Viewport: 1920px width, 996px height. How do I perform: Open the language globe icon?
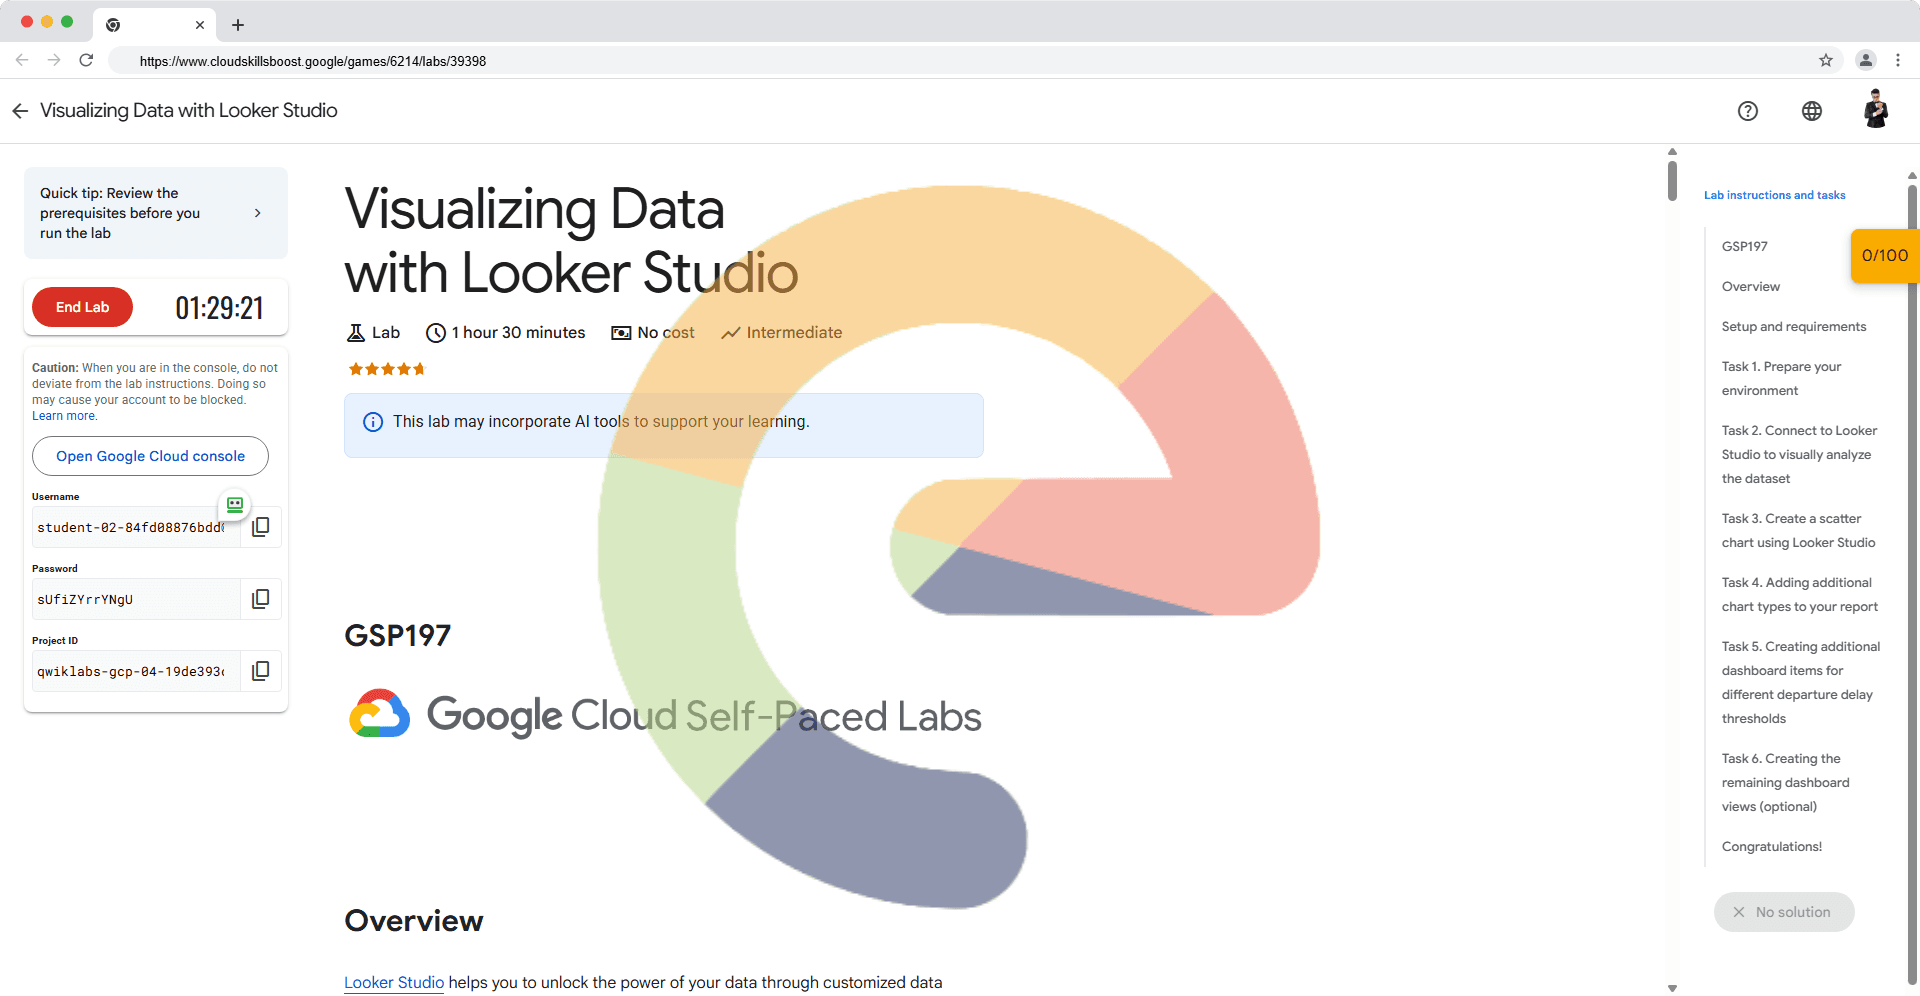(x=1811, y=111)
